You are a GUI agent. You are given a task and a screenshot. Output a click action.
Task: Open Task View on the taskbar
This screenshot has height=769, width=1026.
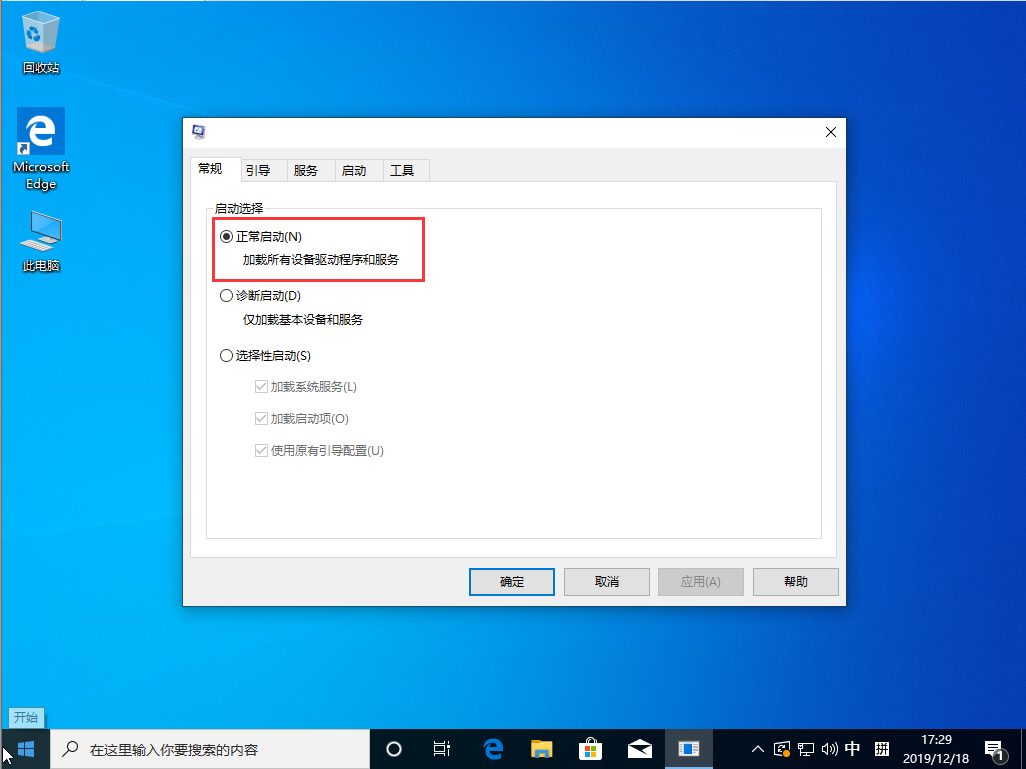point(442,749)
